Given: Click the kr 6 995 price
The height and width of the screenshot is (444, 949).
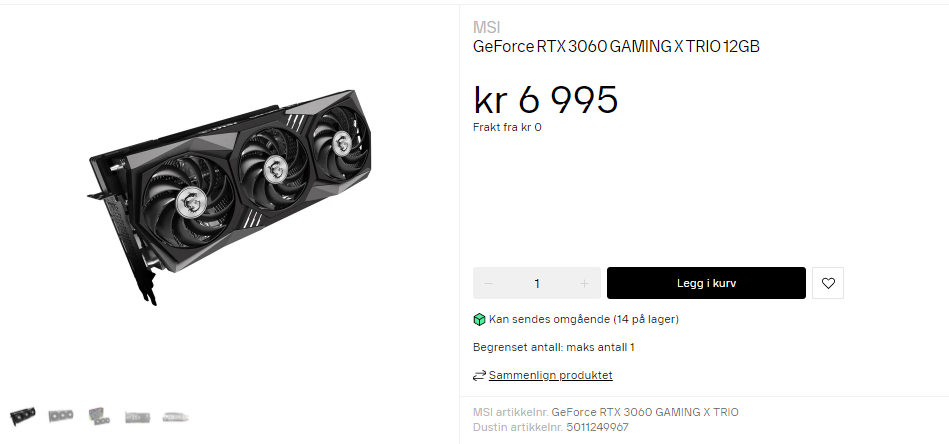Looking at the screenshot, I should [545, 100].
